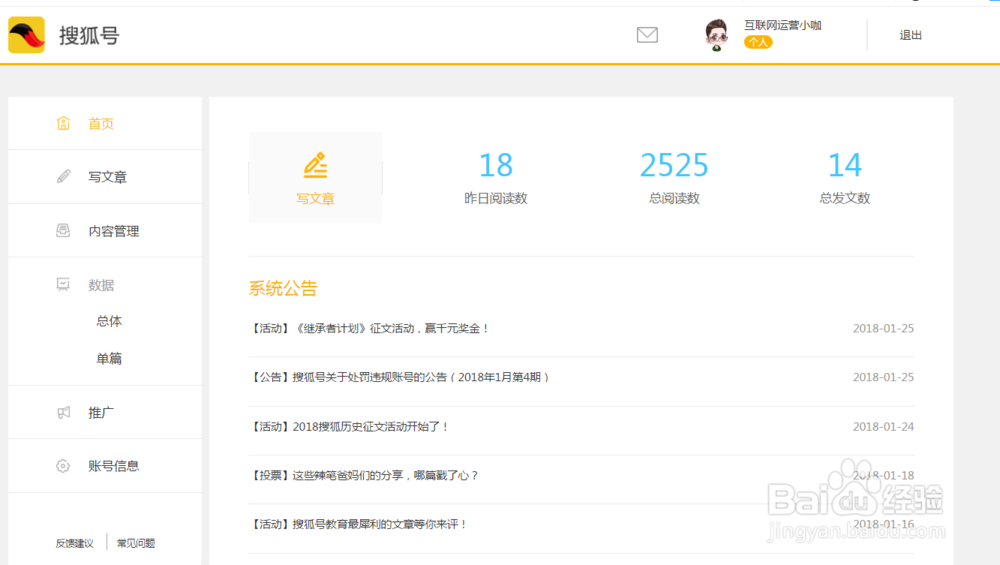Screen dimensions: 1000x565
Task: Open the 辣爸爸妈们的分享 vote announcement
Action: tap(364, 475)
